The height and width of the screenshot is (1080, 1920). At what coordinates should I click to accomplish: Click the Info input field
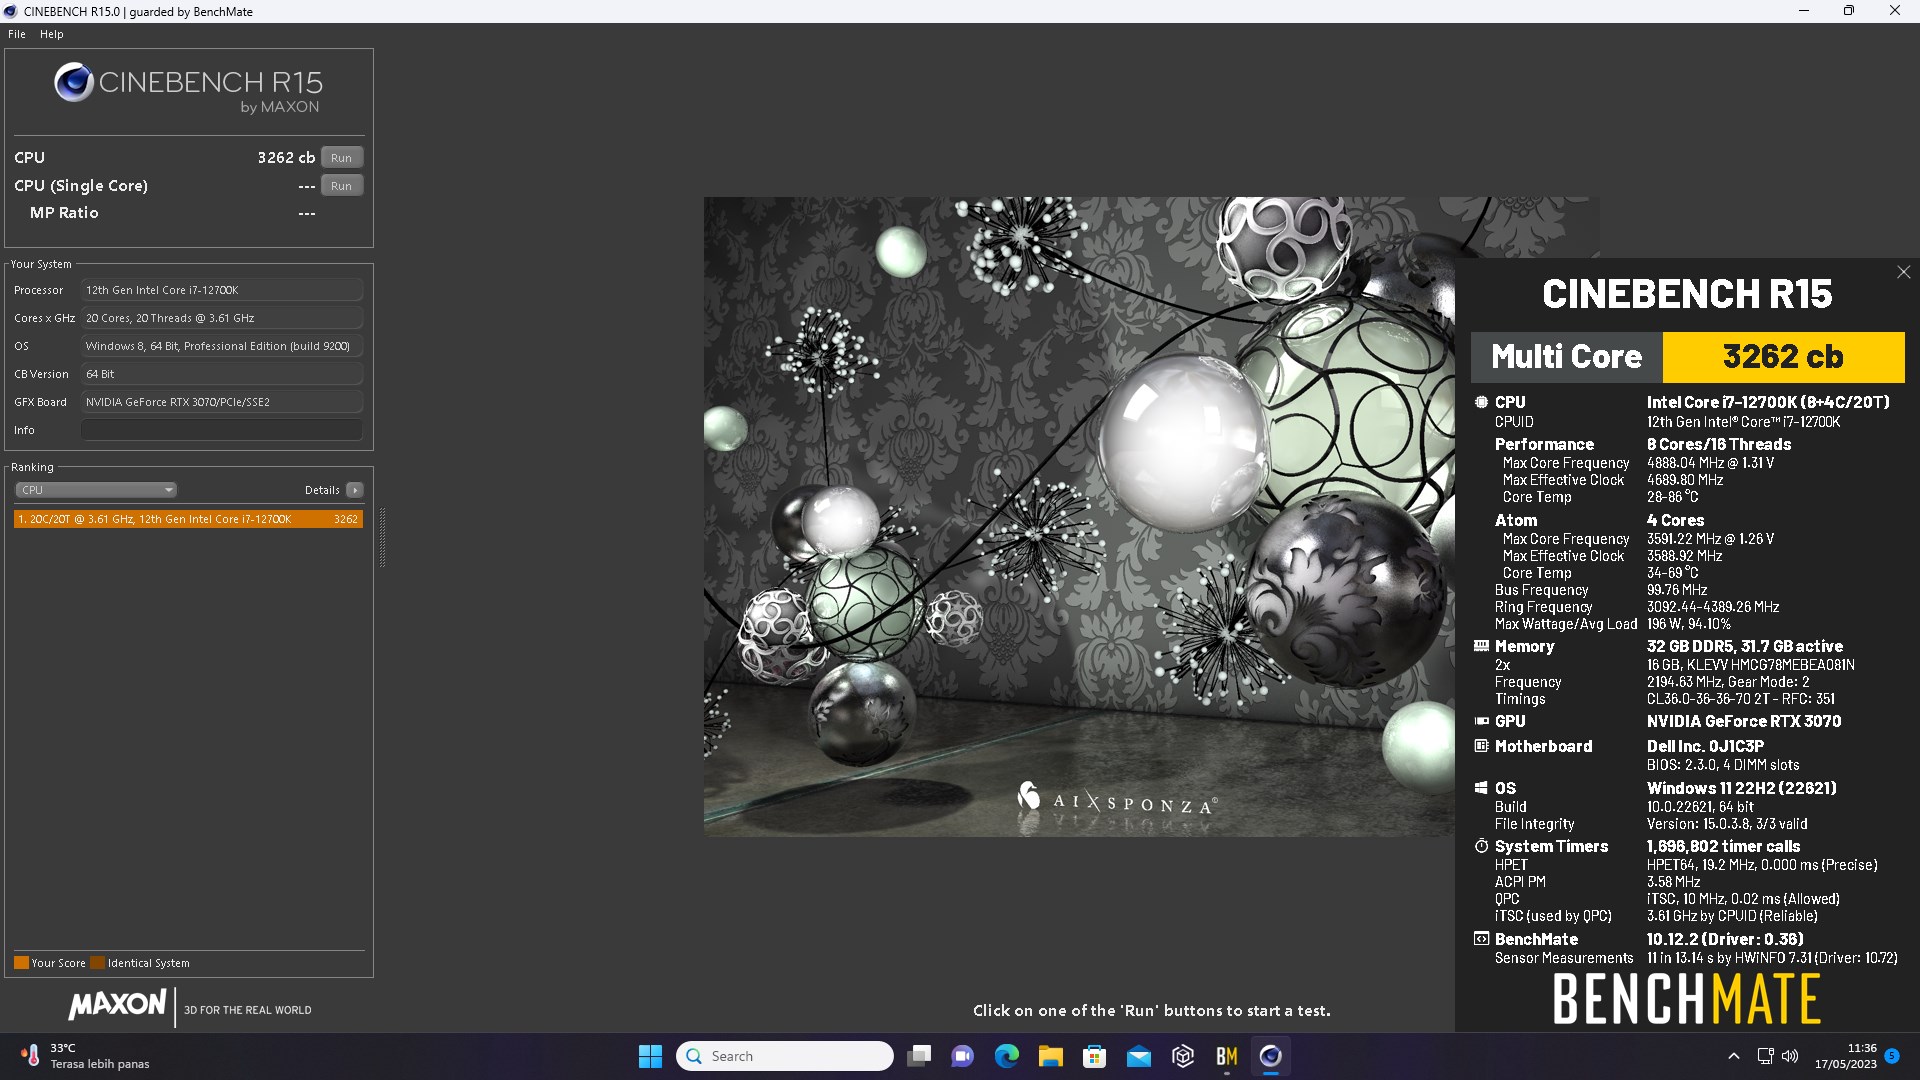(222, 430)
